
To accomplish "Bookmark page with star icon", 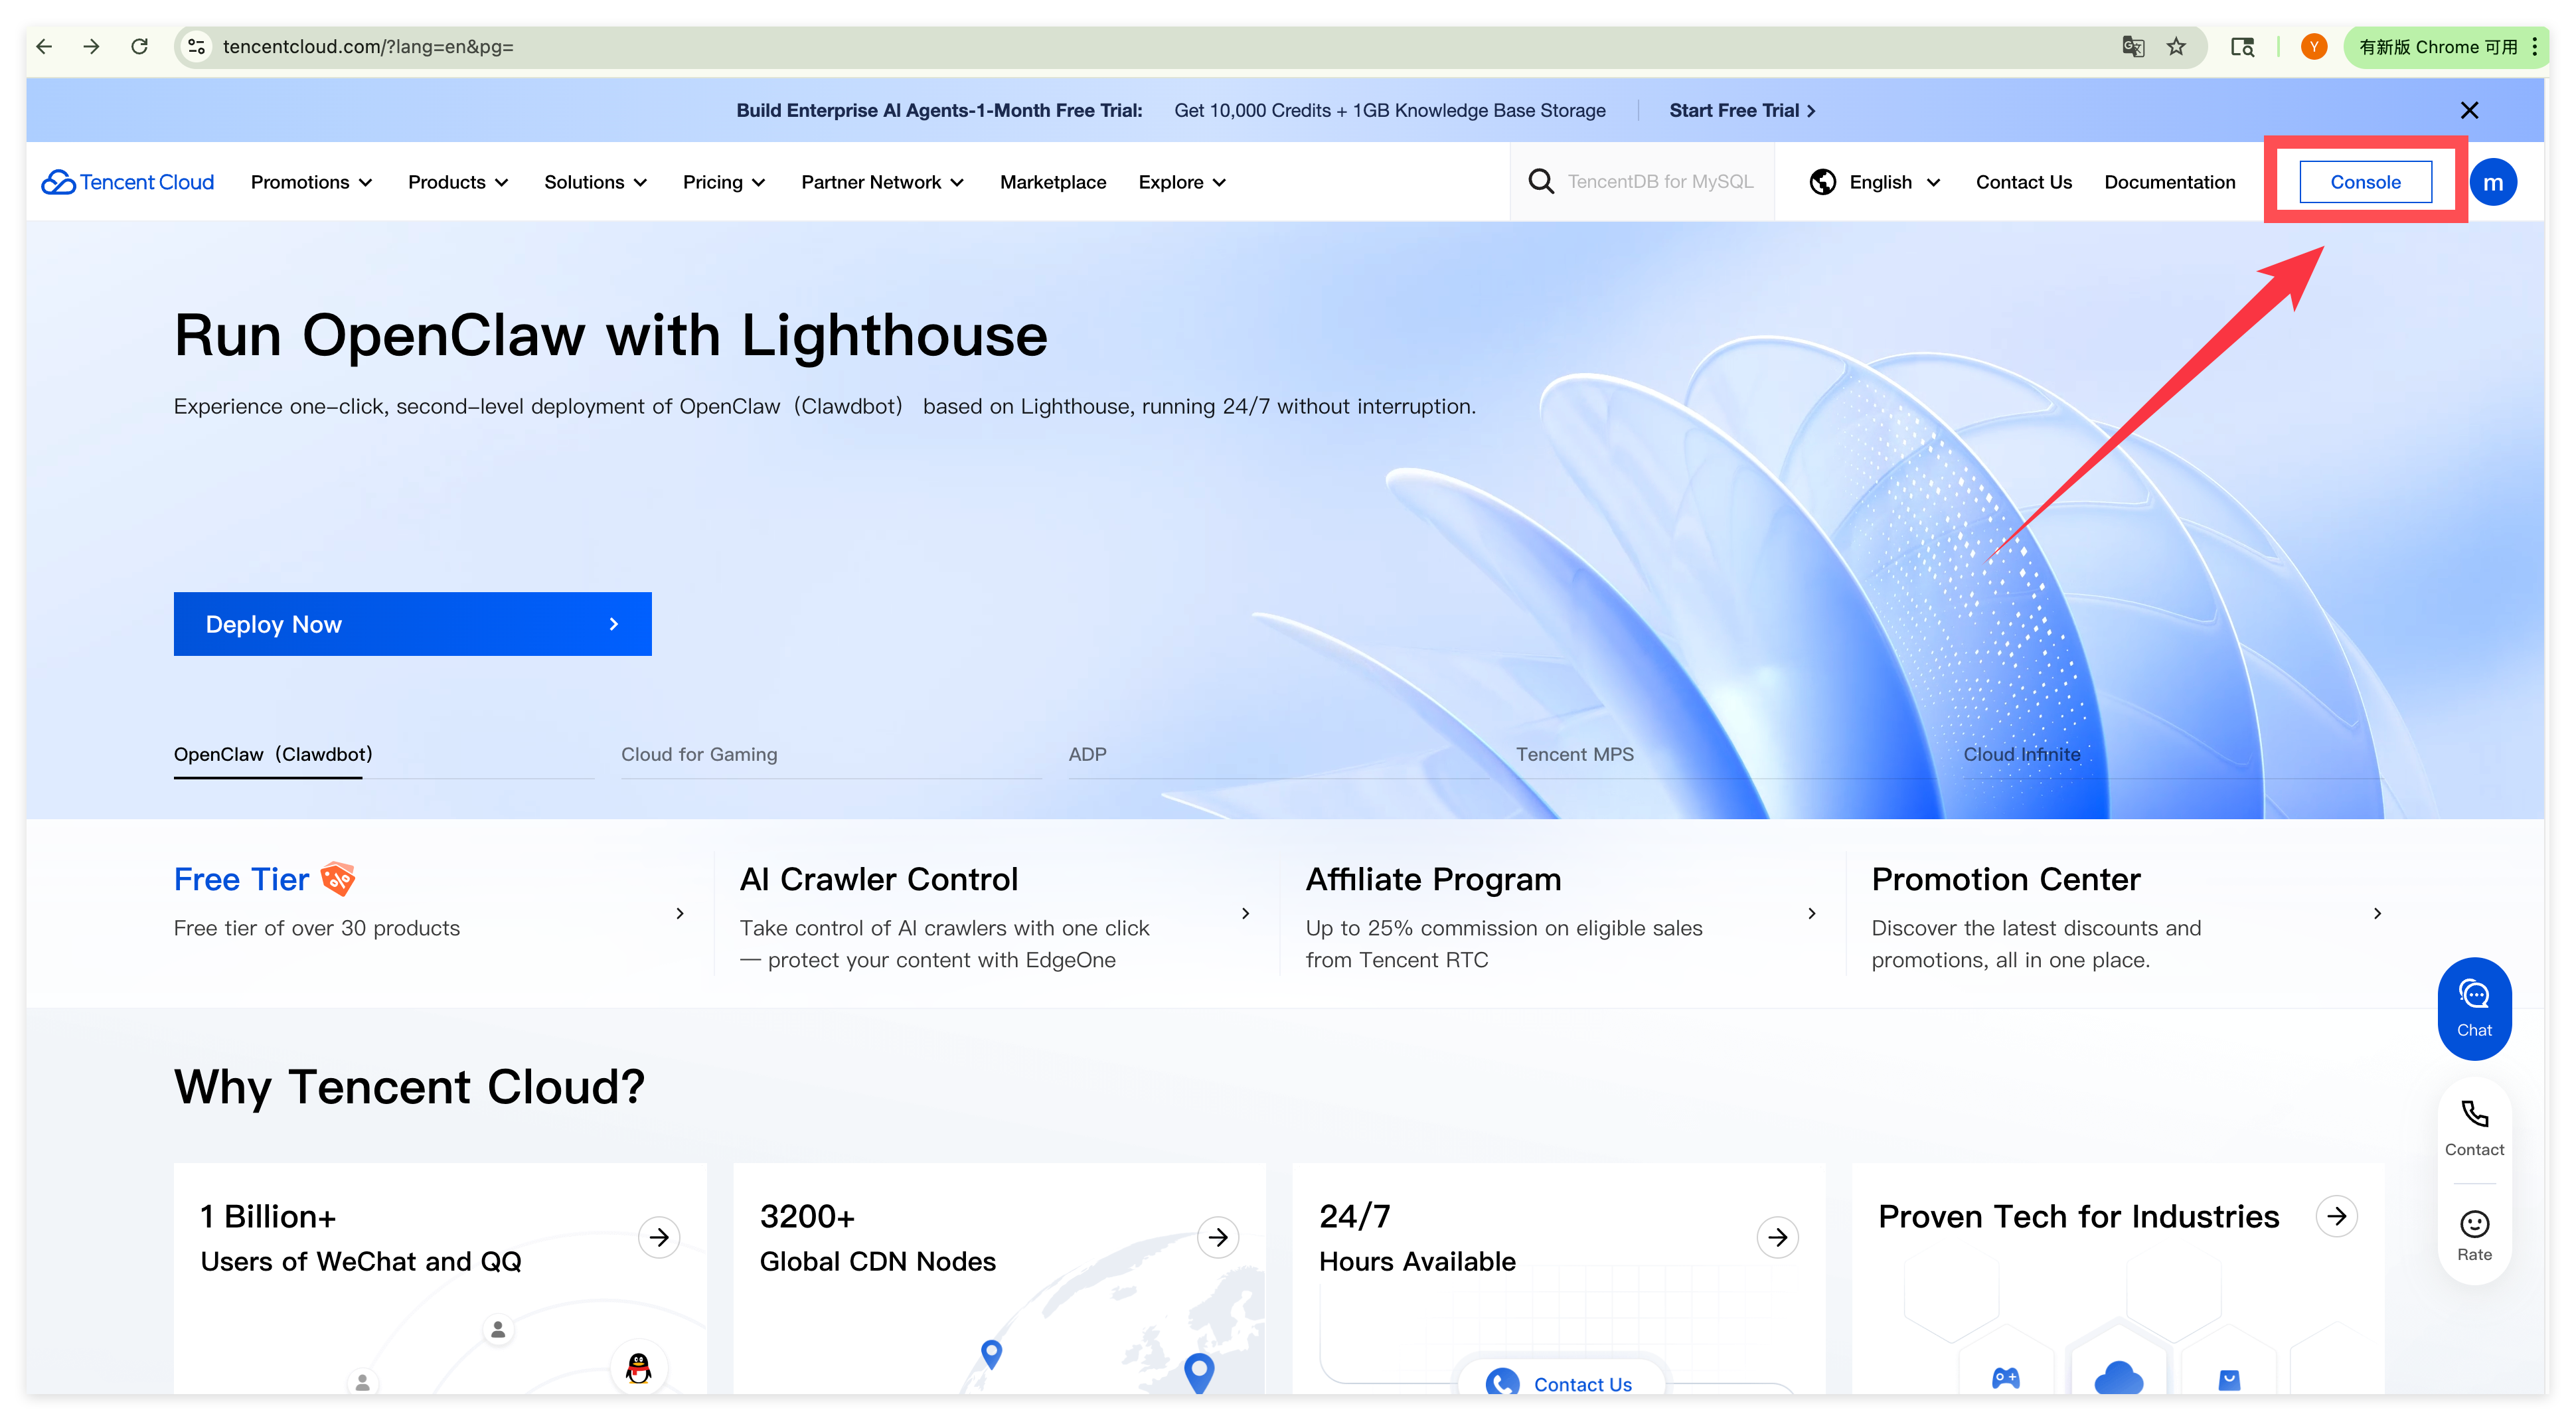I will 2176,47.
